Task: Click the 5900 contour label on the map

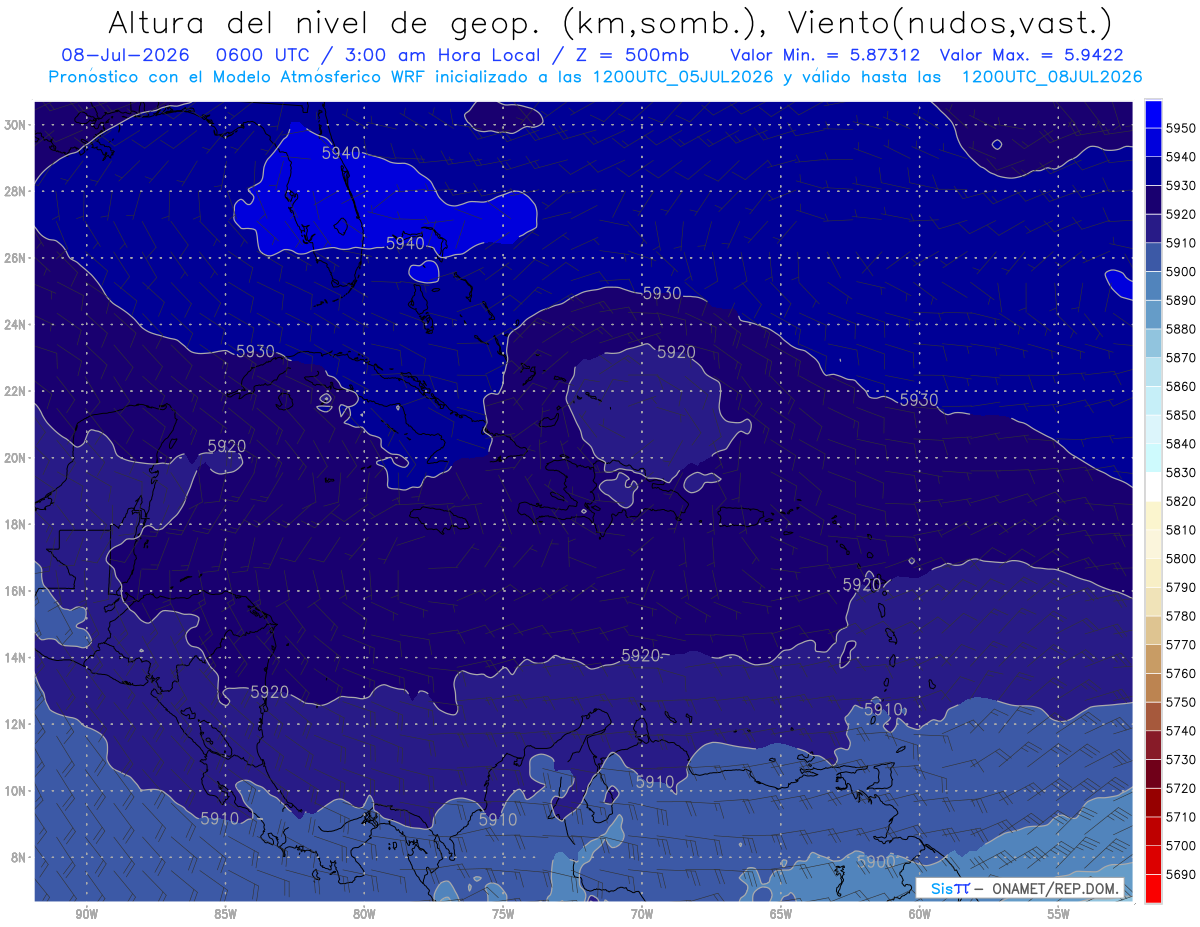Action: (x=876, y=861)
